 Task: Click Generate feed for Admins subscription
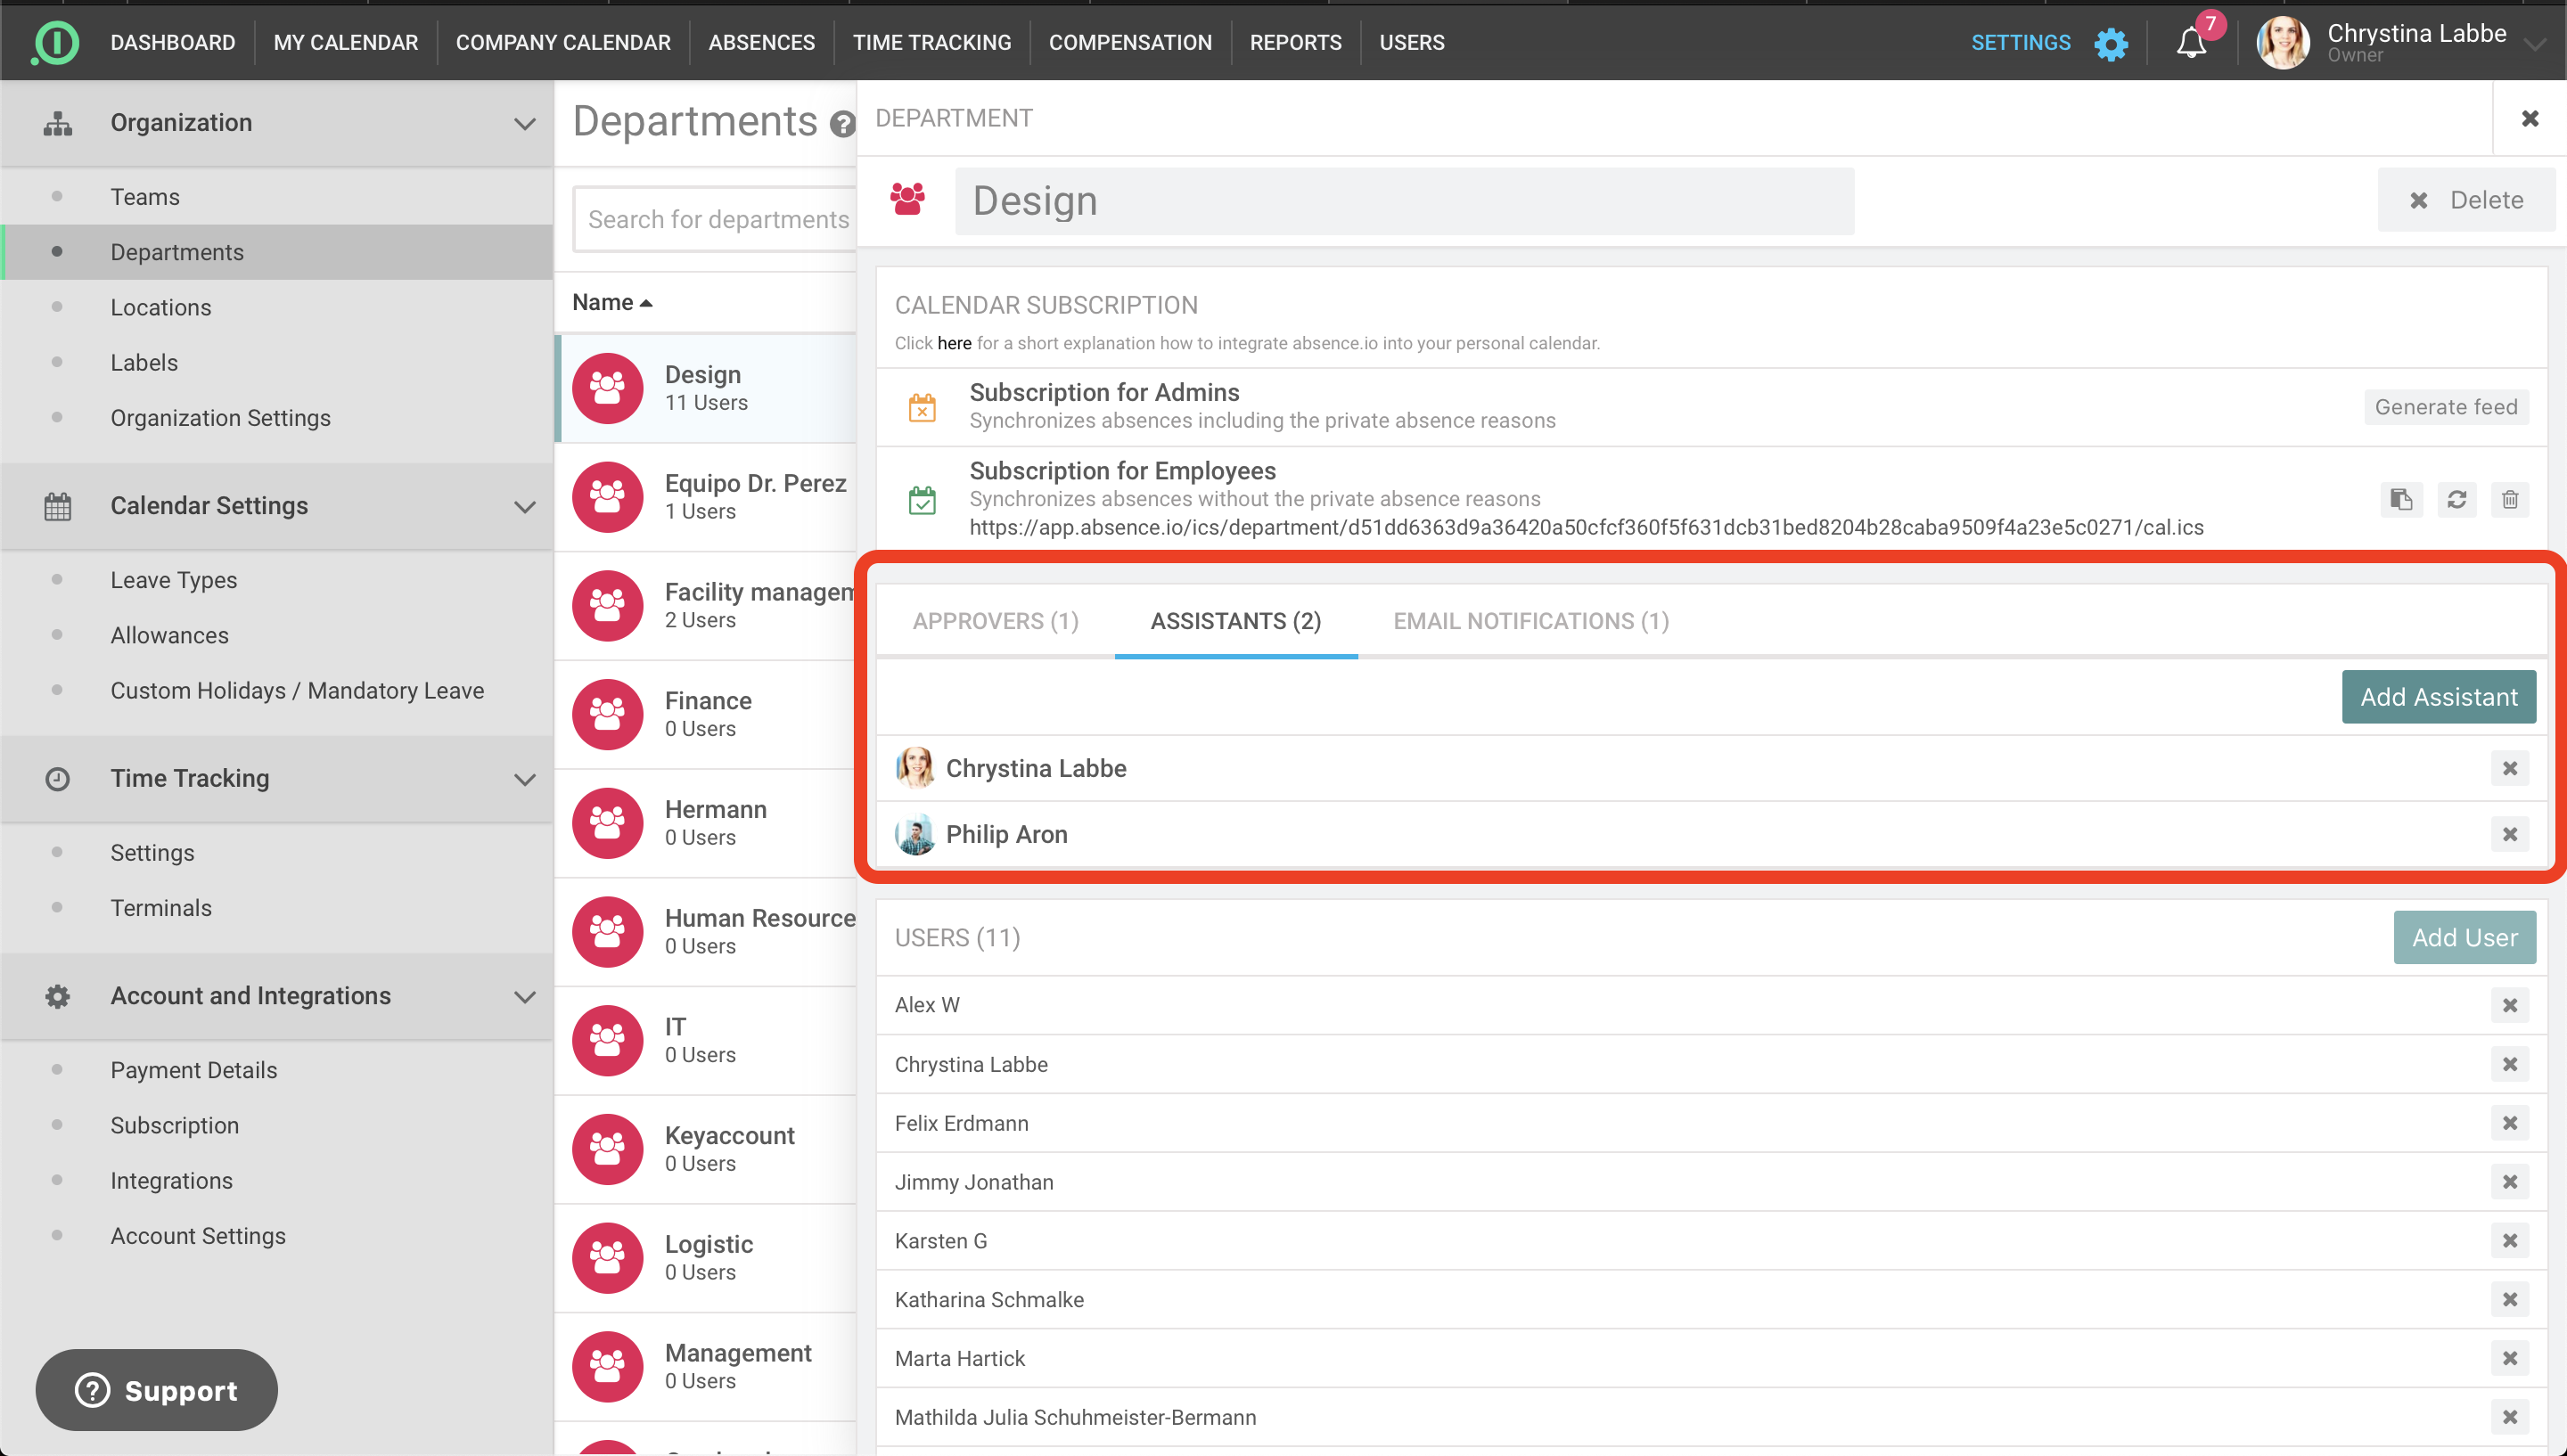click(2445, 407)
